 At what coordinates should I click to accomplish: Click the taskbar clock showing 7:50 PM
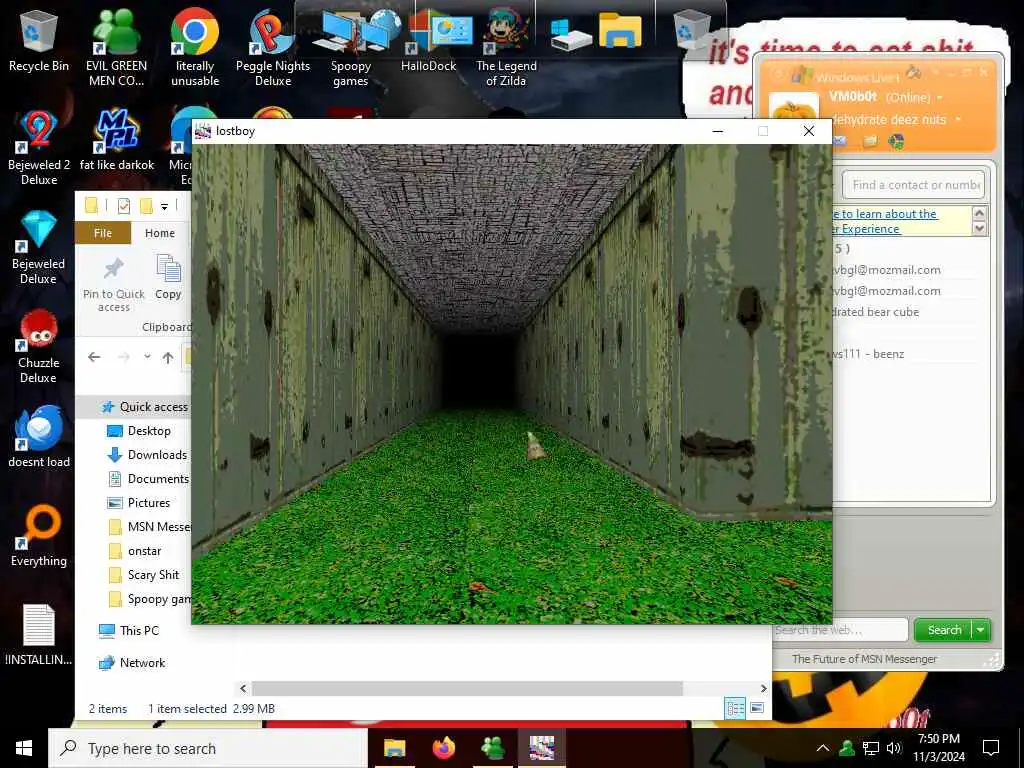[938, 748]
